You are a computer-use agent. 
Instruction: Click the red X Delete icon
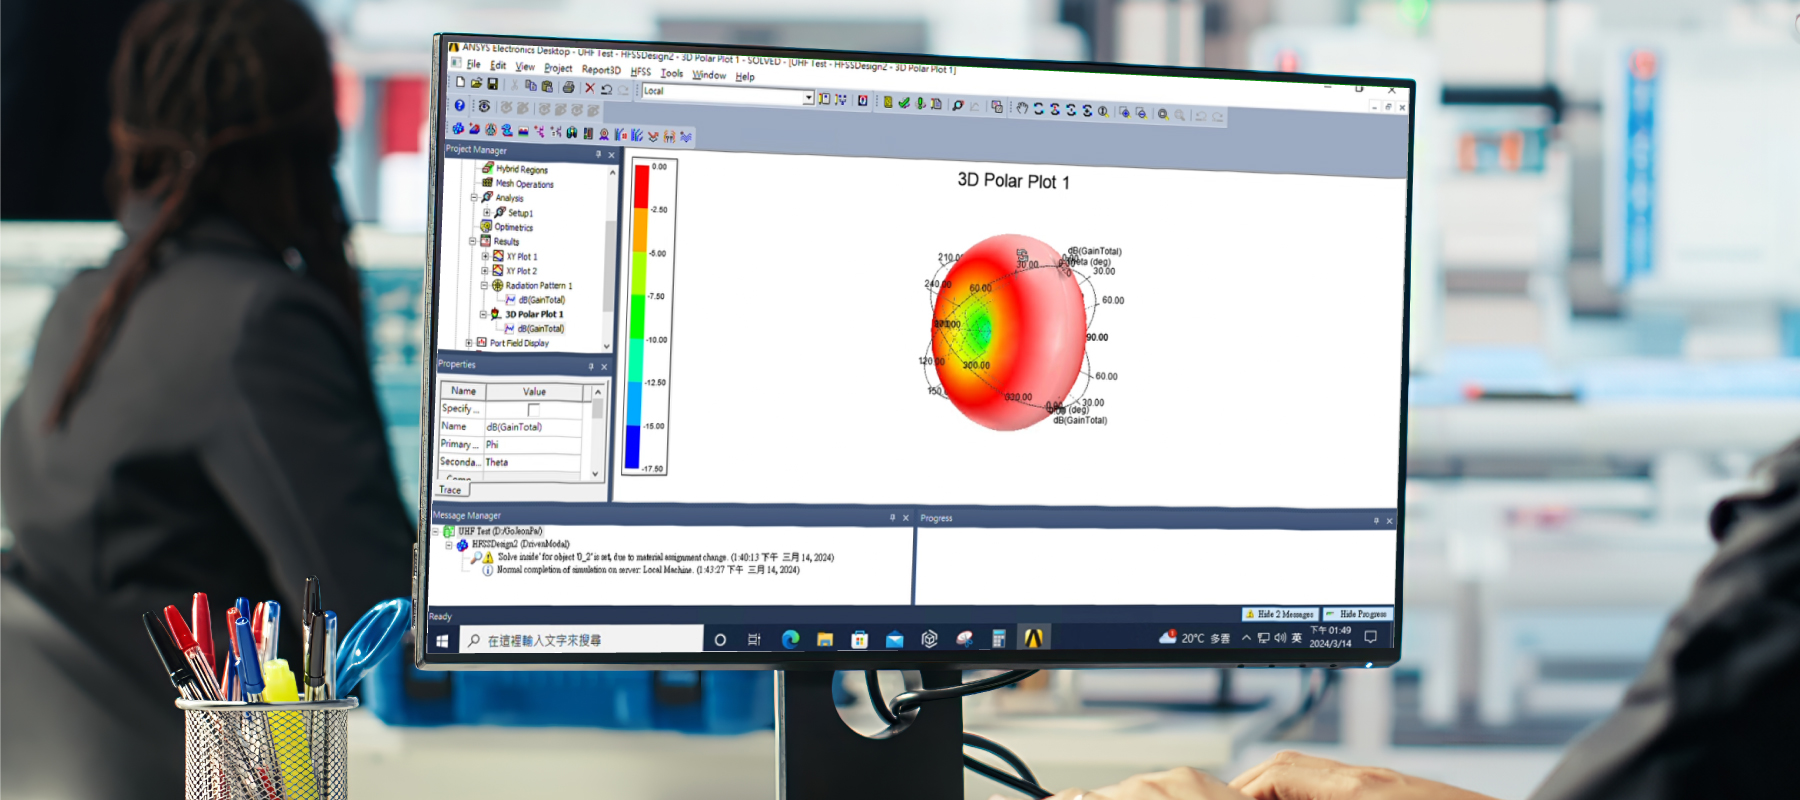pos(589,88)
